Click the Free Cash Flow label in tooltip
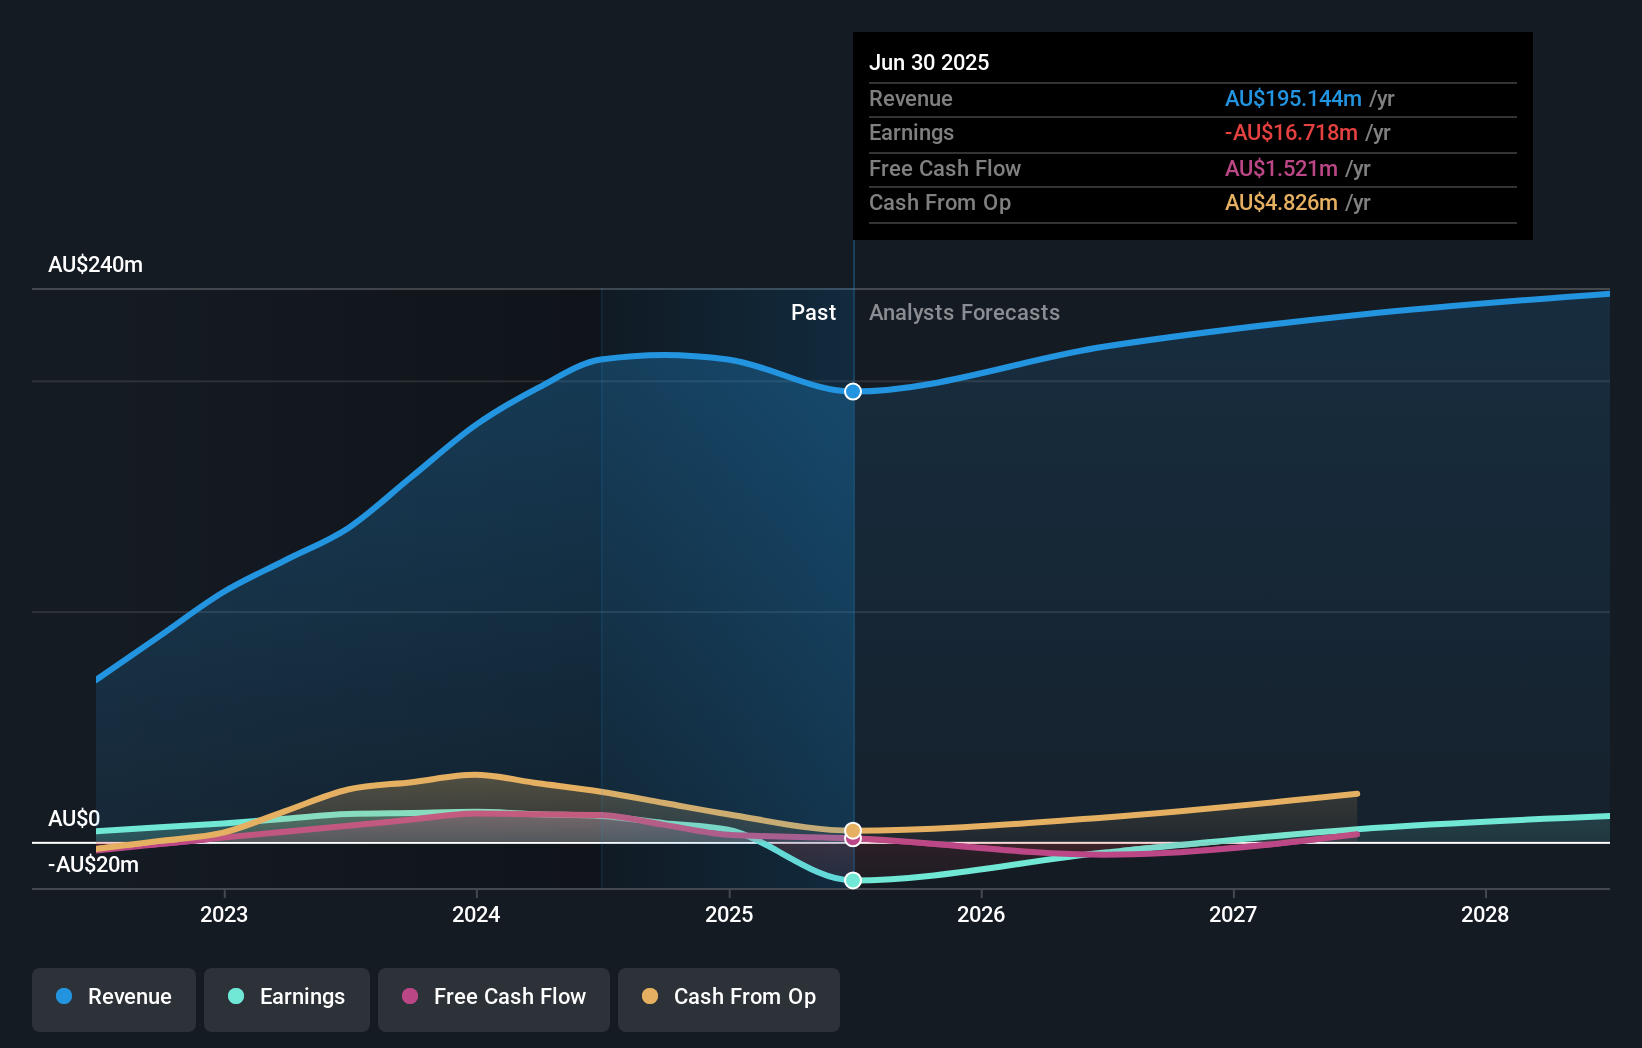 pos(945,169)
